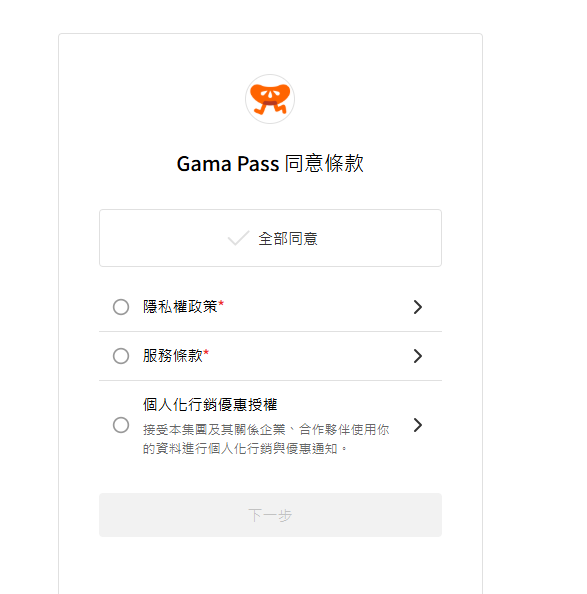Click the Gama Pass 同意條款 title
The image size is (587, 594).
click(270, 164)
